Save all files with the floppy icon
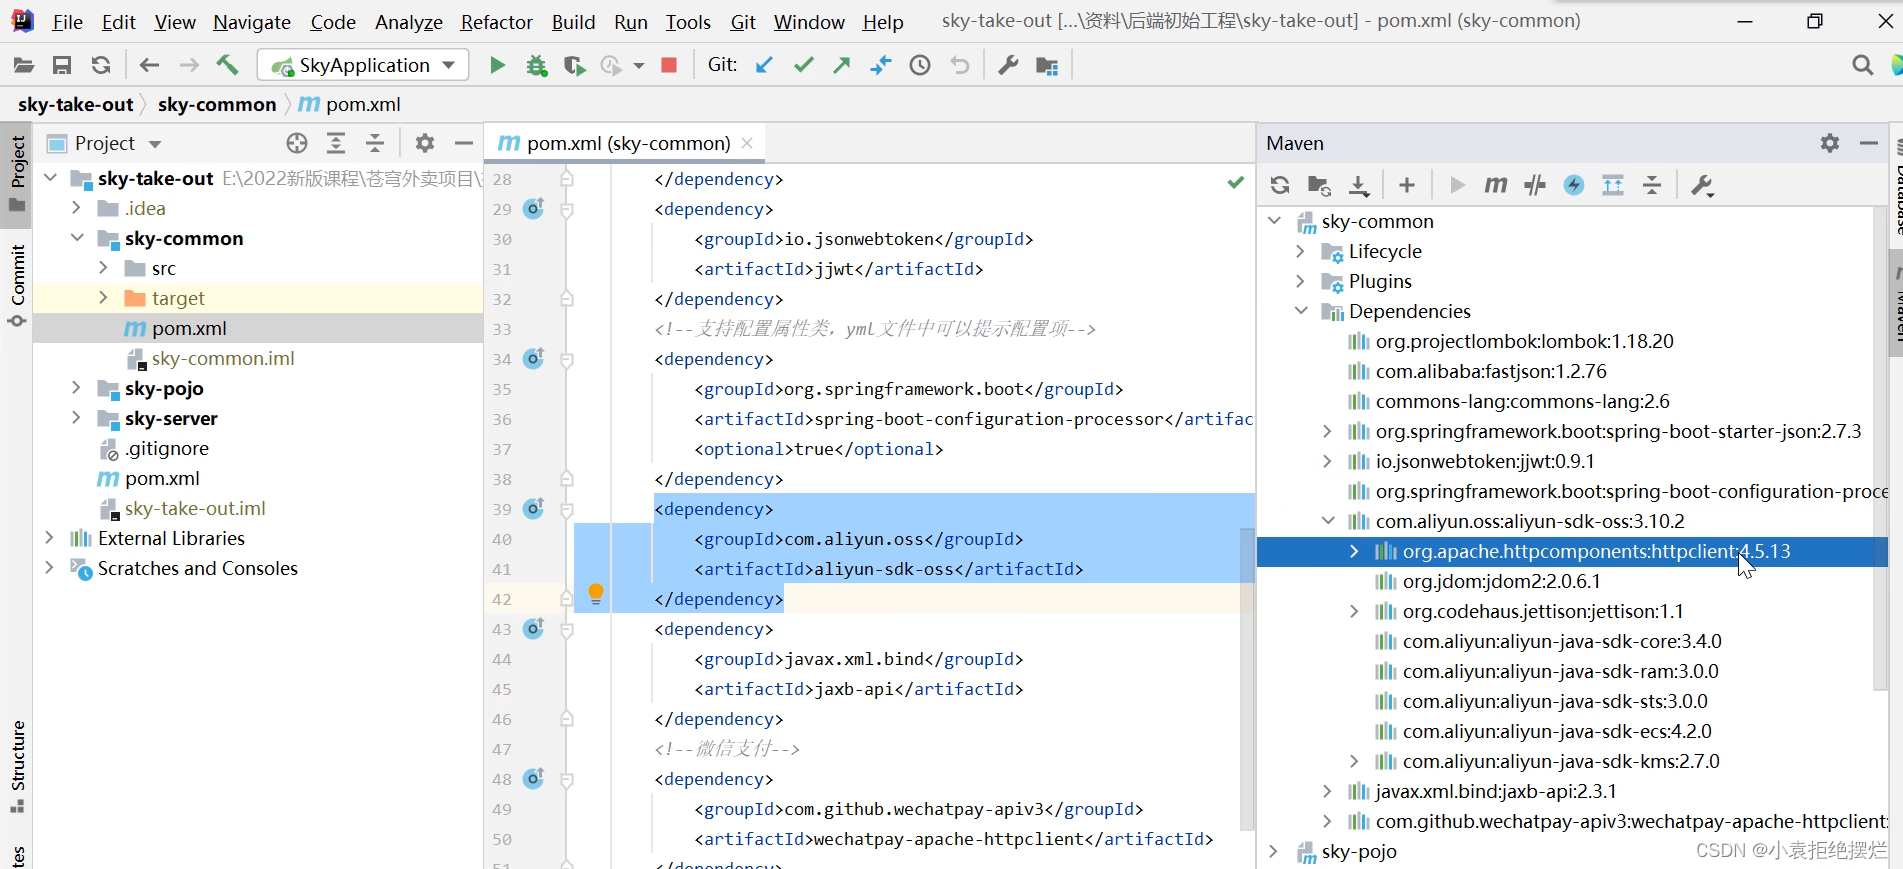The width and height of the screenshot is (1903, 869). (62, 65)
